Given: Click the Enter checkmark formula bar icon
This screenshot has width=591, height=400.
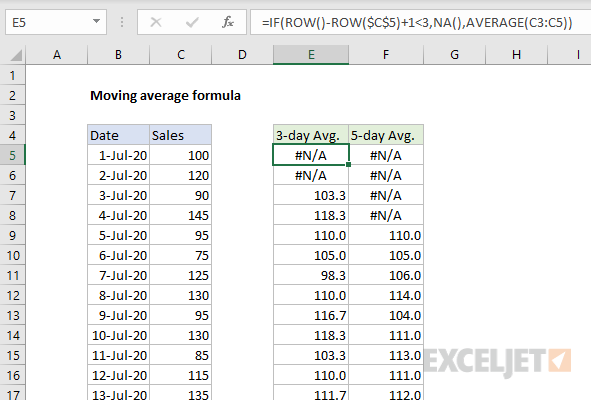Looking at the screenshot, I should coord(192,23).
